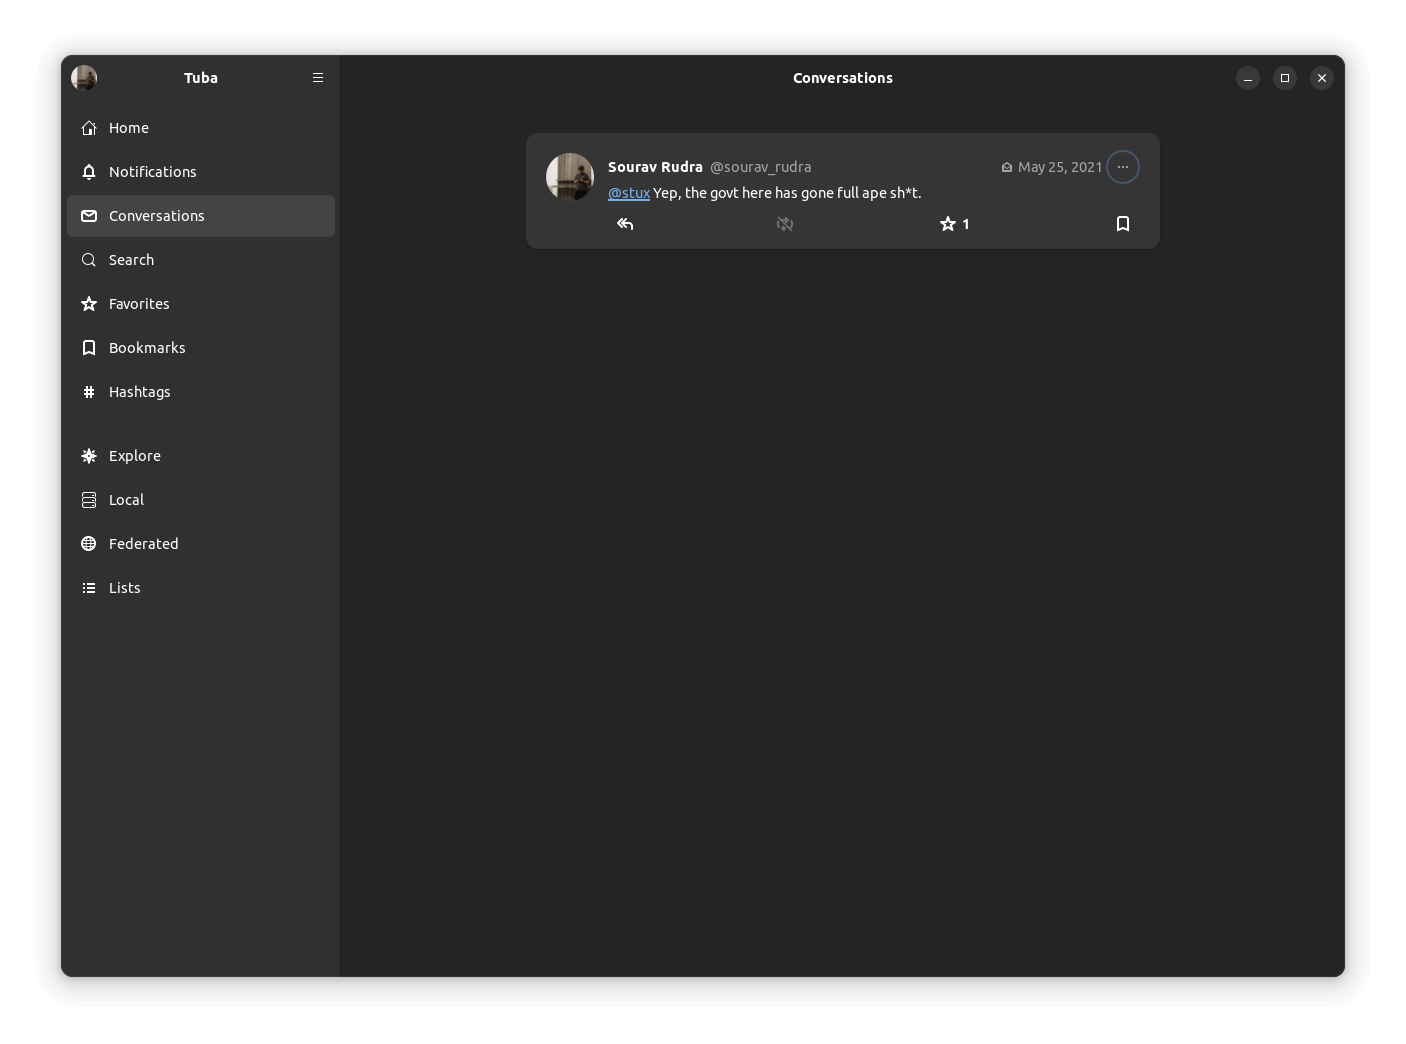Image resolution: width=1406 pixels, height=1044 pixels.
Task: Click the Tuba account avatar
Action: (x=83, y=77)
